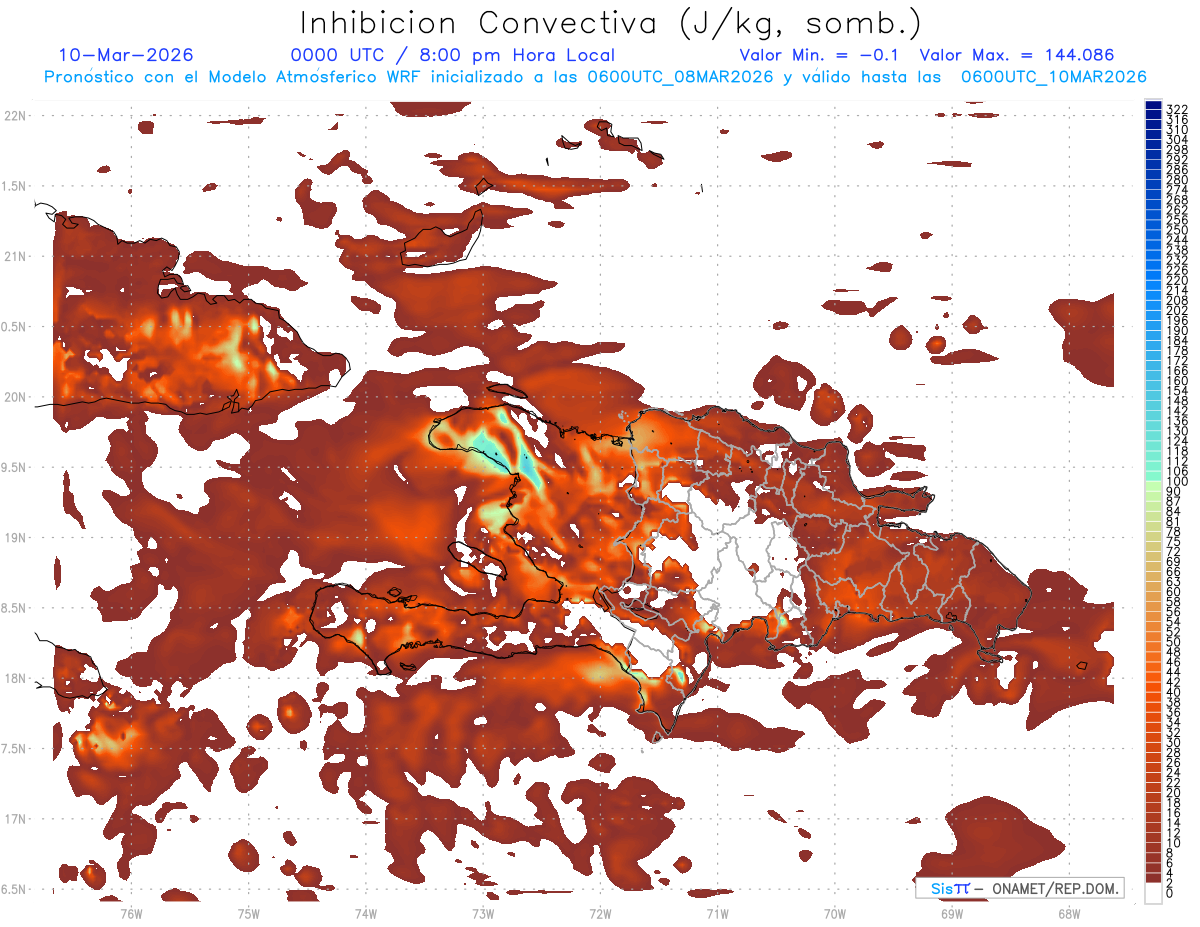
Task: Click the '322' value on the color scale
Action: point(1176,109)
